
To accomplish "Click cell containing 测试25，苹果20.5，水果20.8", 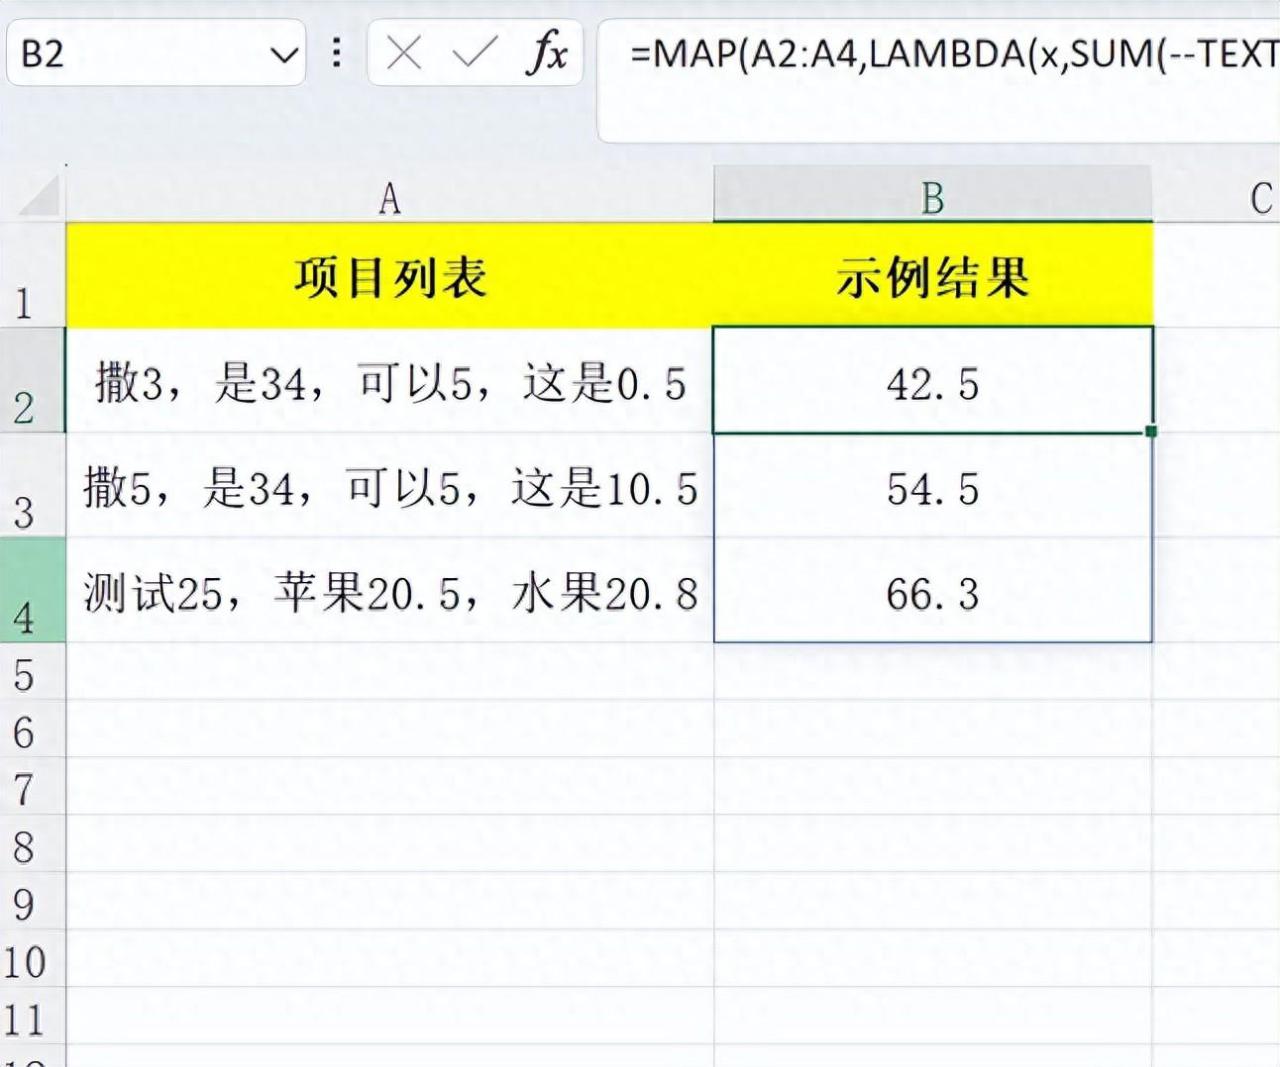I will coord(389,590).
